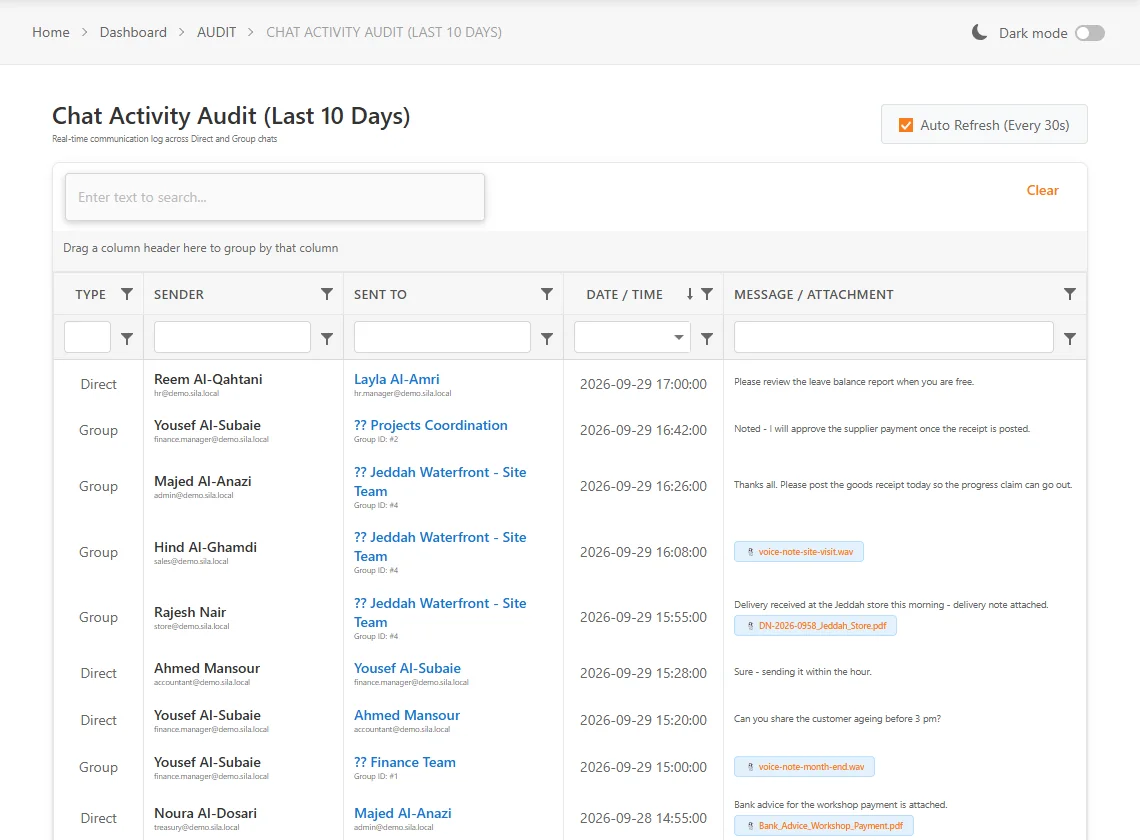
Task: Open Jeddah Waterfront link in Majed Al-Anazi row
Action: point(440,481)
